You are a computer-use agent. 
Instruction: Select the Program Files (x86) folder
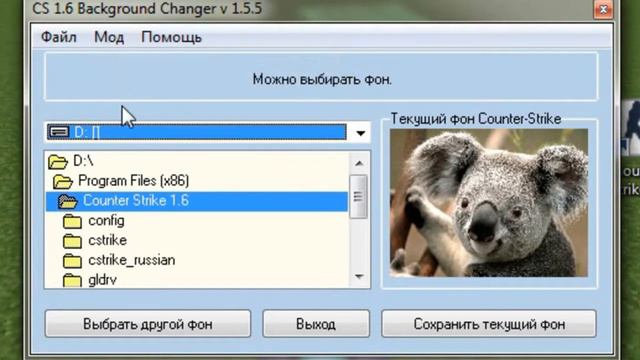(133, 181)
